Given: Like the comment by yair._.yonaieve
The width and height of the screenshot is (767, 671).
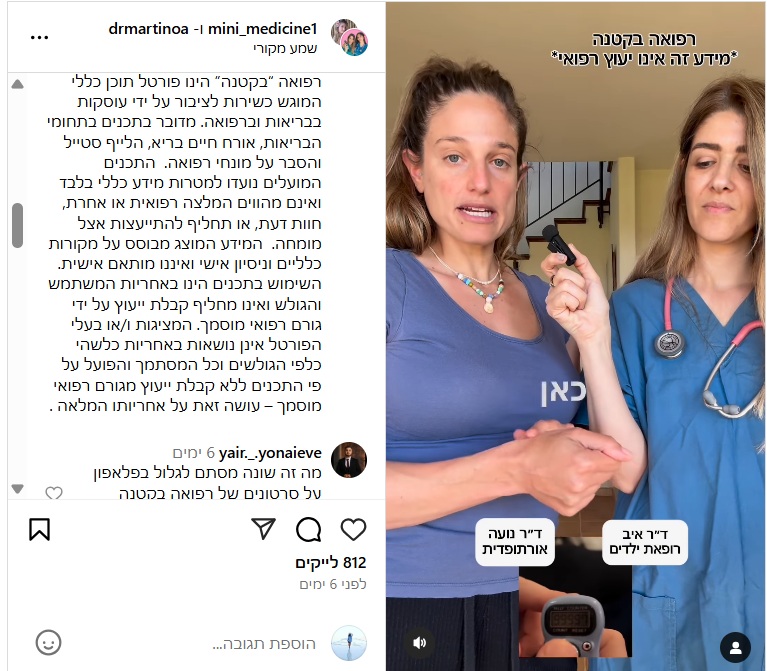Looking at the screenshot, I should (54, 493).
